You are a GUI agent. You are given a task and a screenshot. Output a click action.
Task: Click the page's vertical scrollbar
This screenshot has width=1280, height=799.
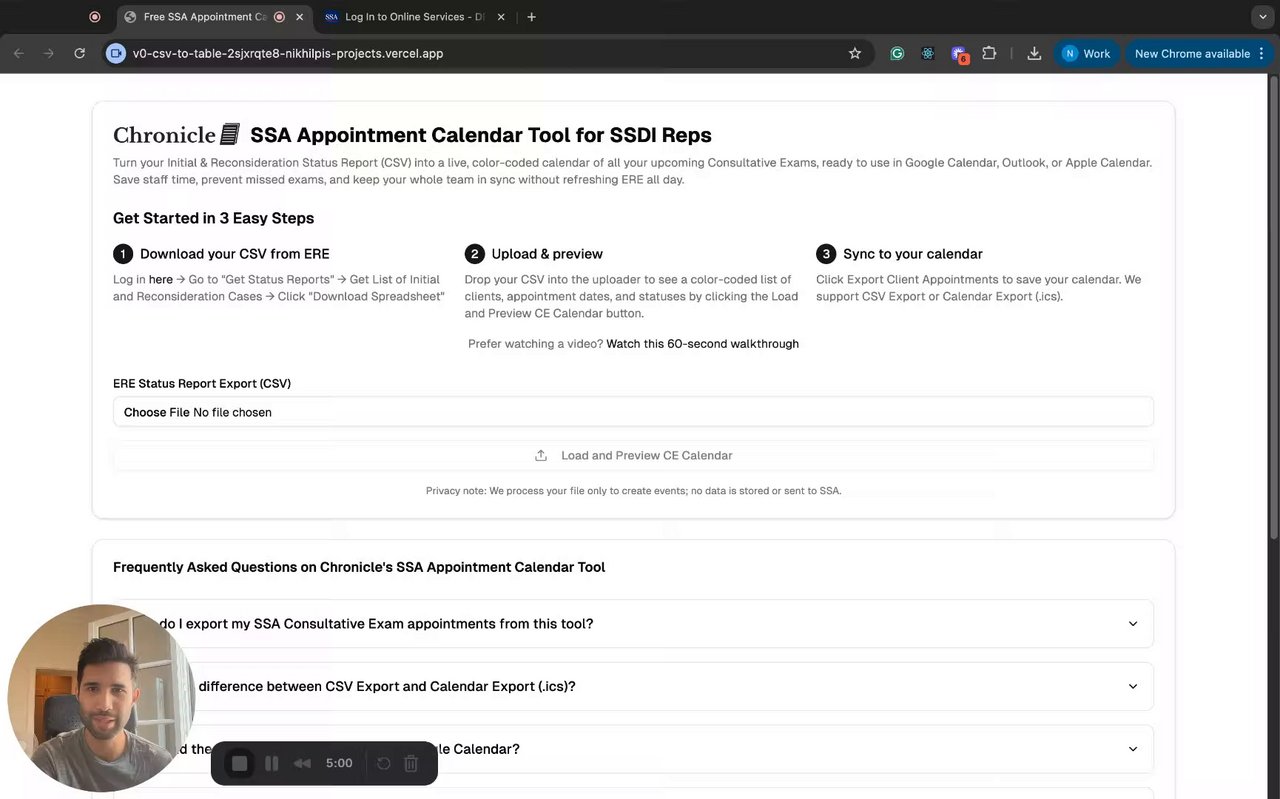[x=1272, y=310]
